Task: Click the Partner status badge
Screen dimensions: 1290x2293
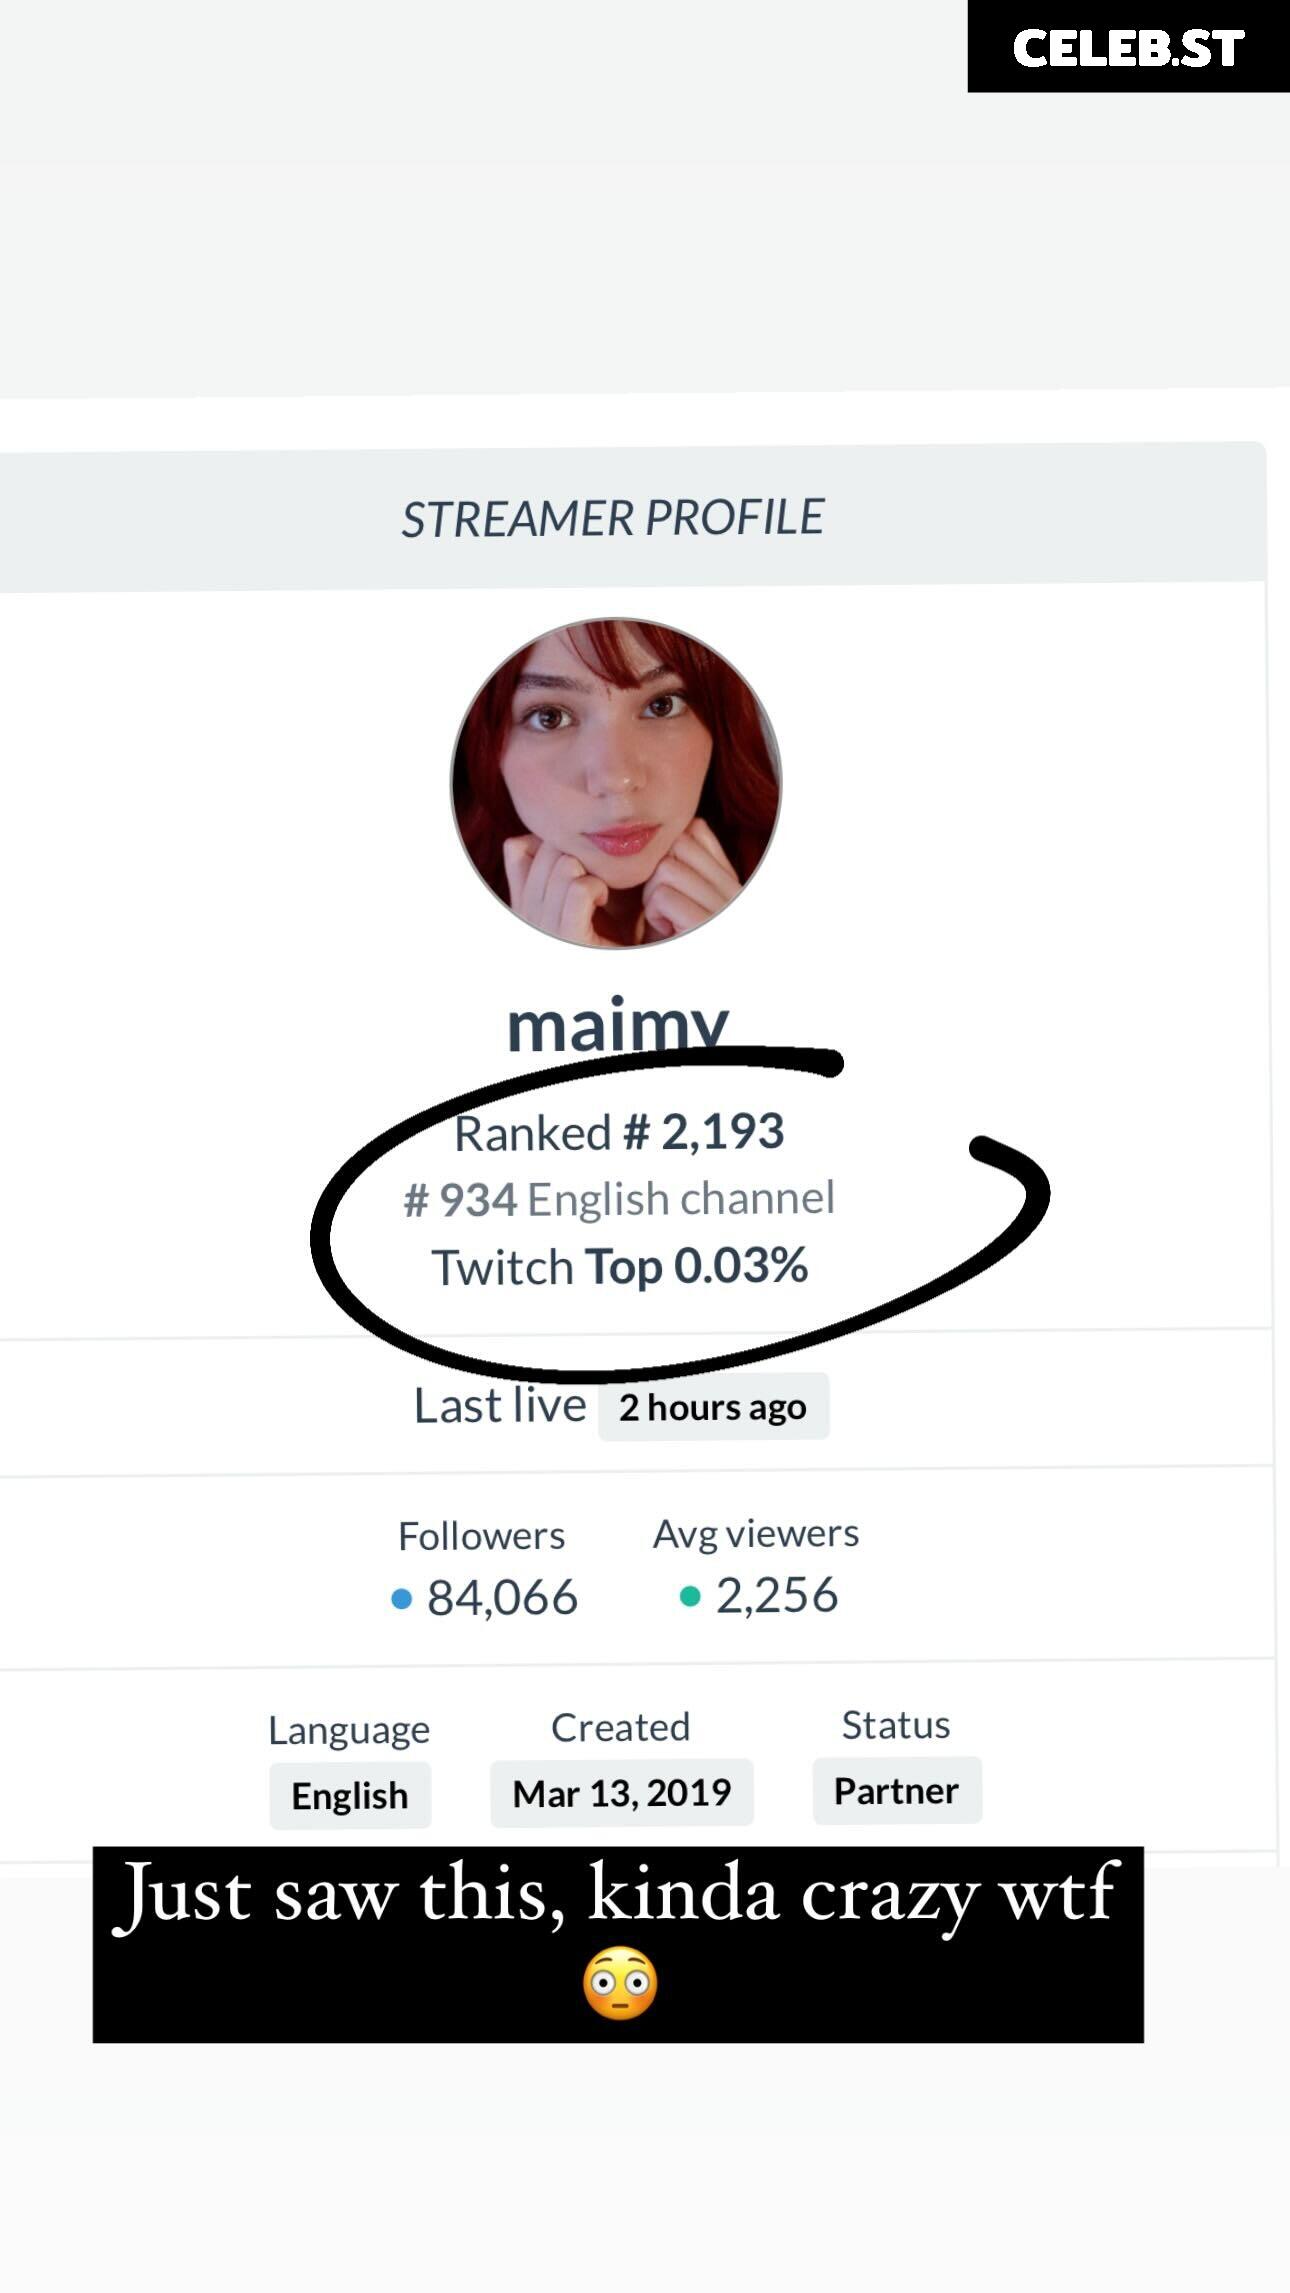Action: tap(897, 1790)
